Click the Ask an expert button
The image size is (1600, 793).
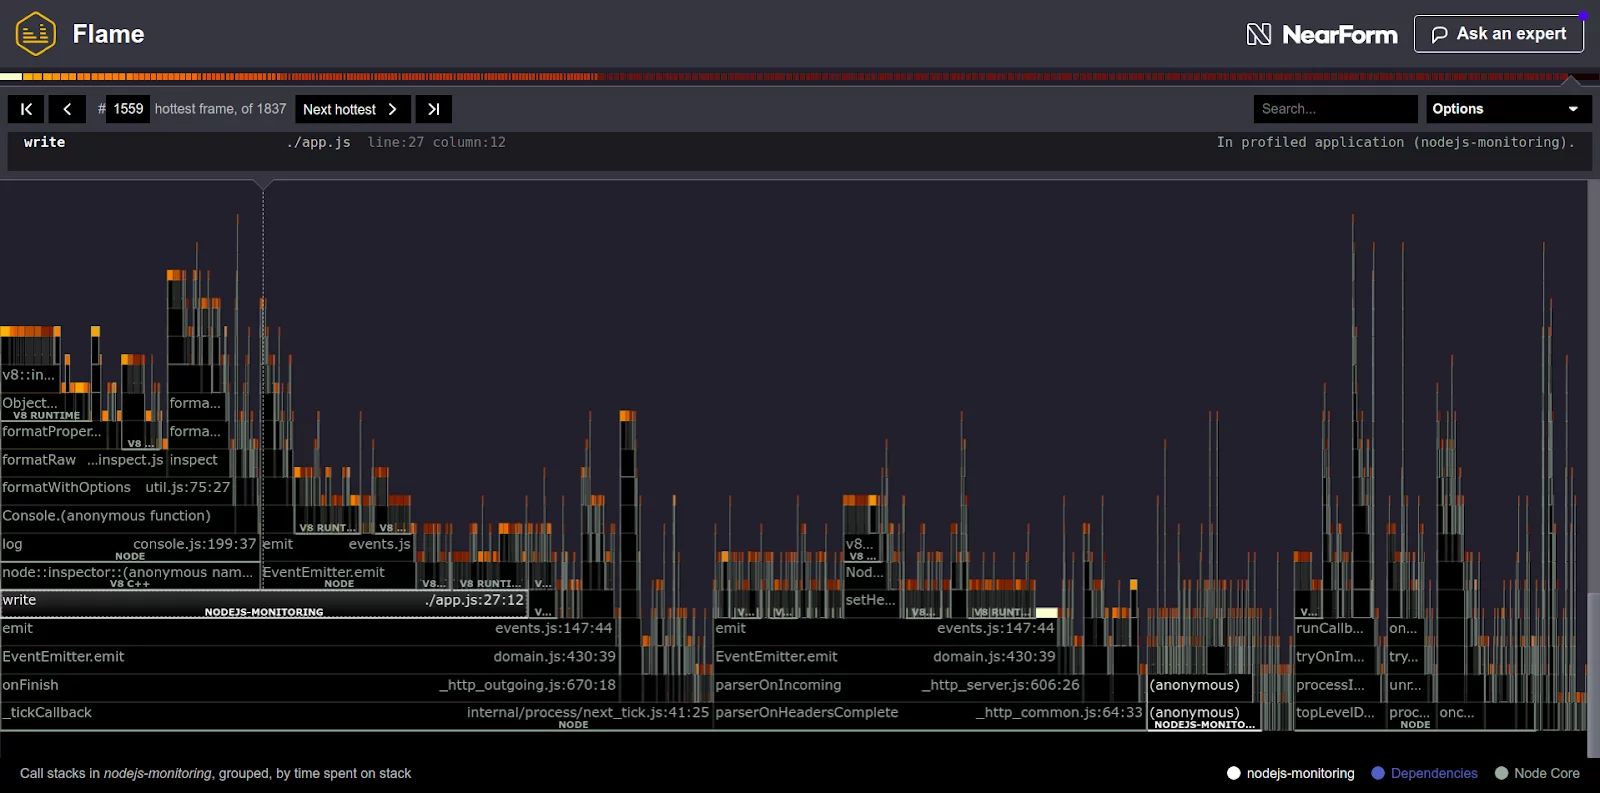click(x=1498, y=34)
